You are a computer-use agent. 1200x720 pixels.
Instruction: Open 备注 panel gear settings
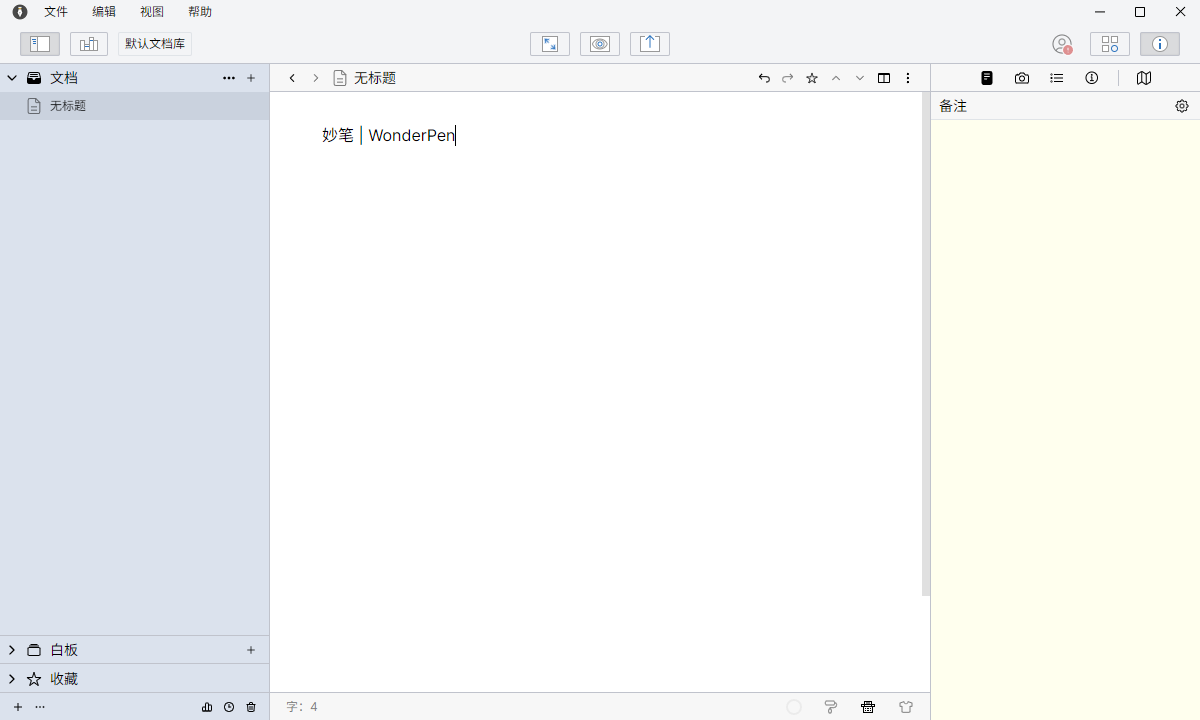1182,106
